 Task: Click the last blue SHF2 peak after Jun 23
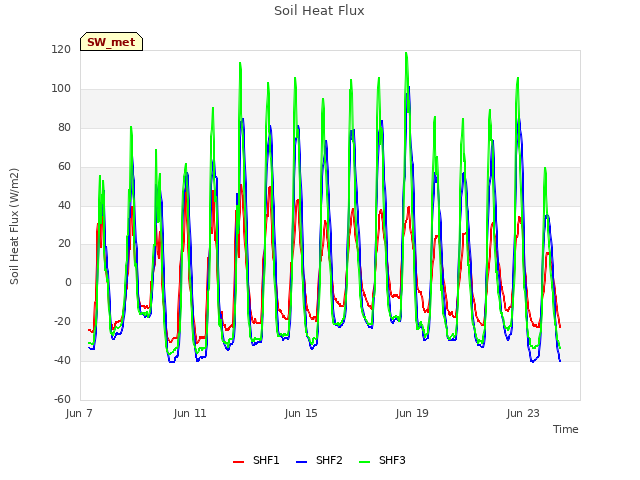(x=548, y=216)
